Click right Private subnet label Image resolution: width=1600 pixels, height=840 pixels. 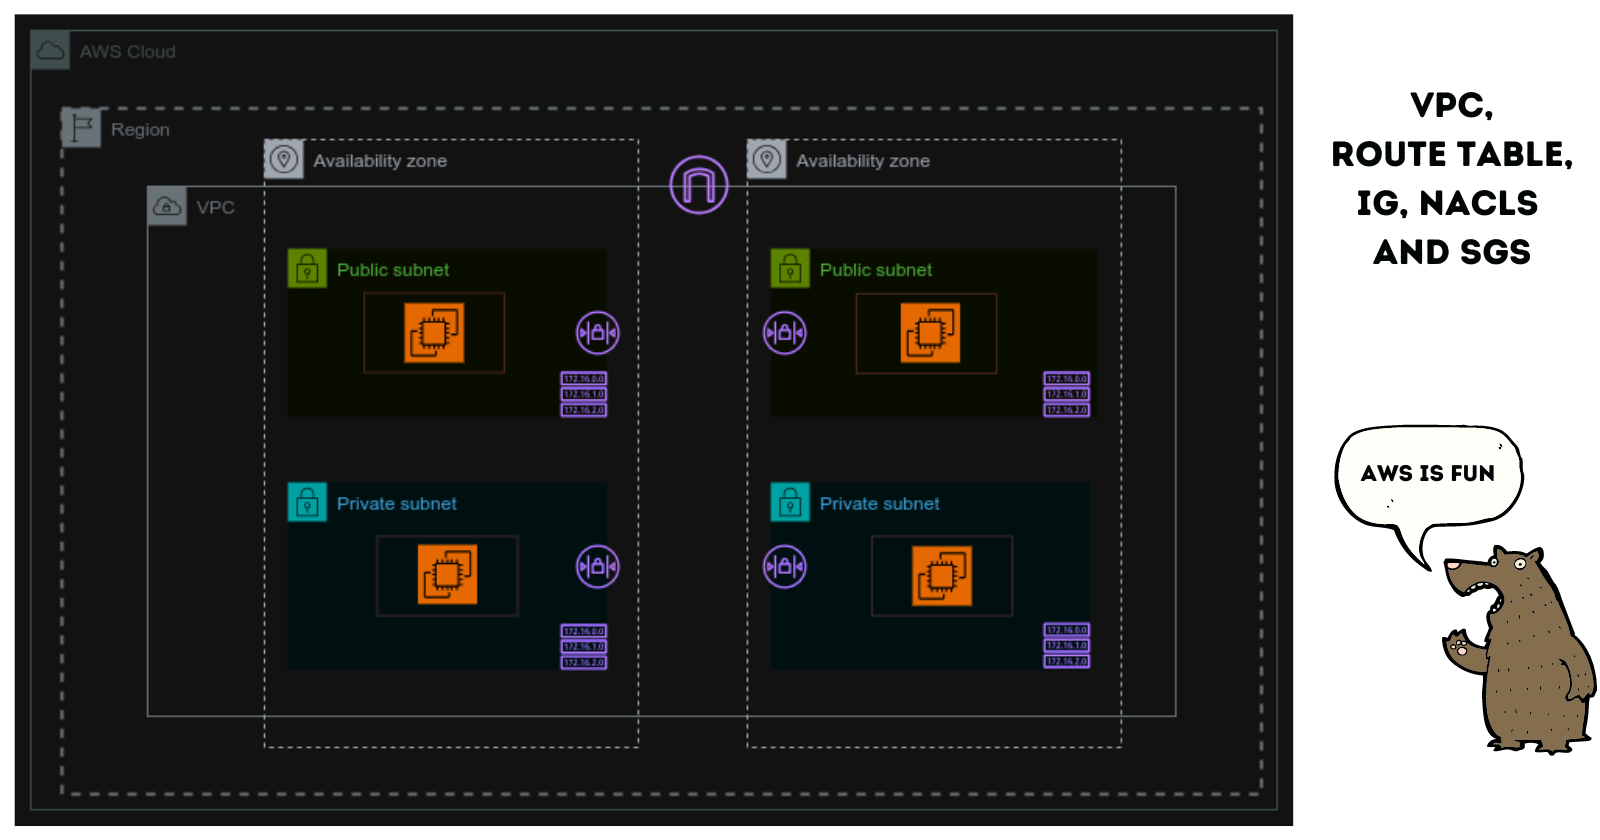click(880, 504)
